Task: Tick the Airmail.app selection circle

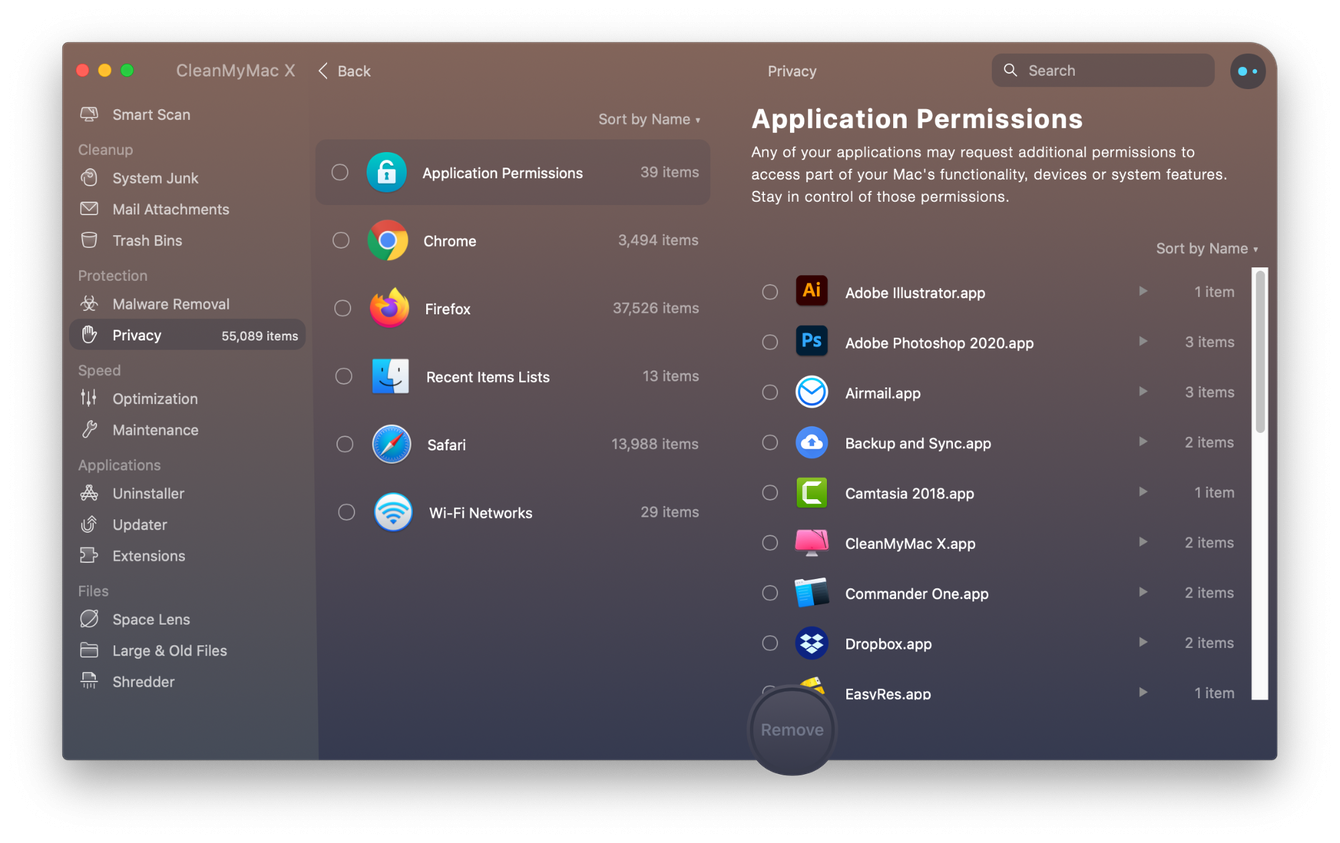Action: click(770, 392)
